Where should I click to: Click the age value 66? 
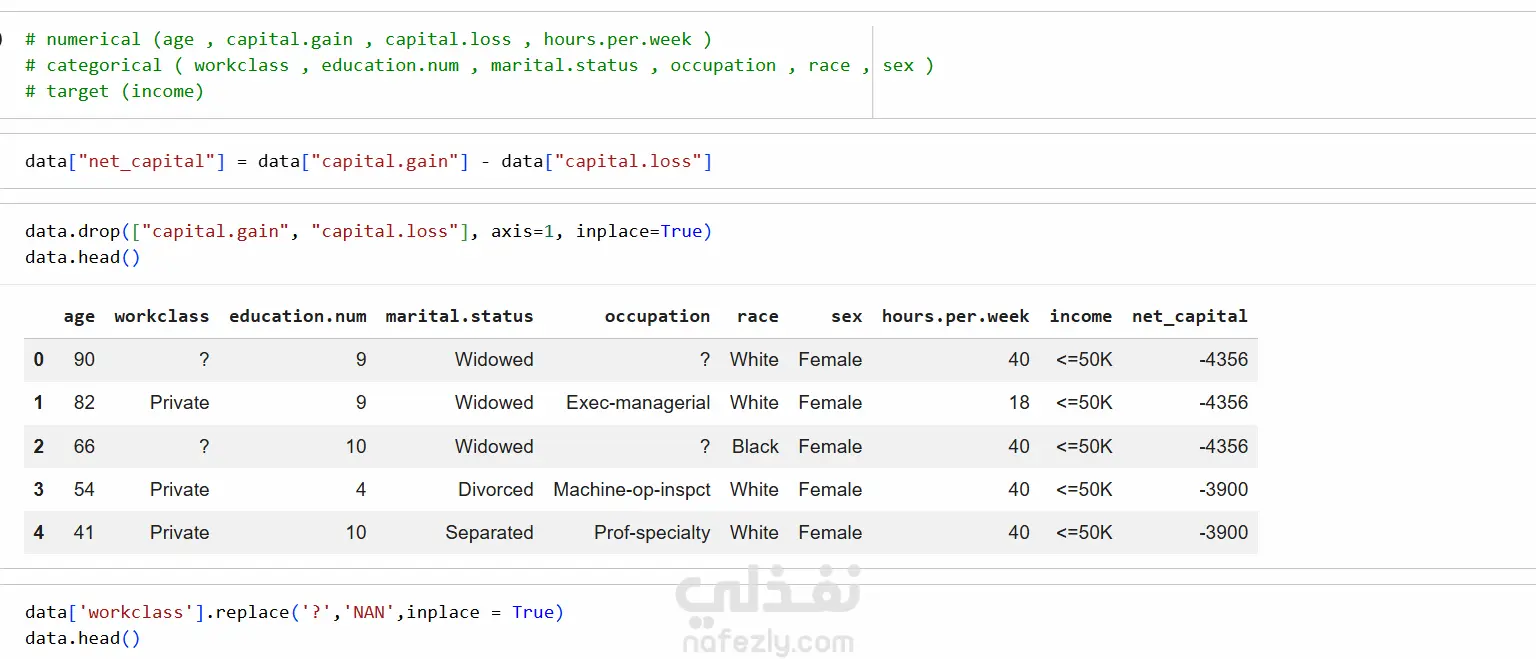click(84, 447)
